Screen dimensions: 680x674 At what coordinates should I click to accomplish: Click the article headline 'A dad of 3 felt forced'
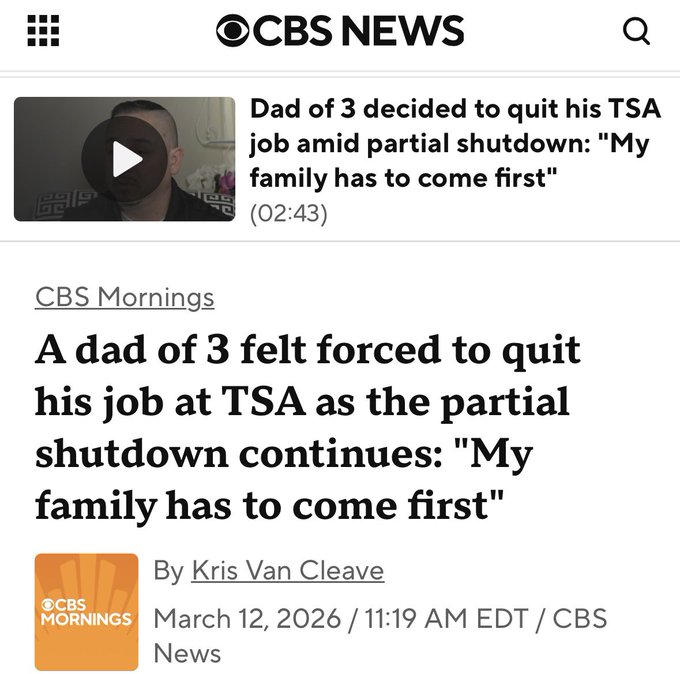[x=308, y=351]
